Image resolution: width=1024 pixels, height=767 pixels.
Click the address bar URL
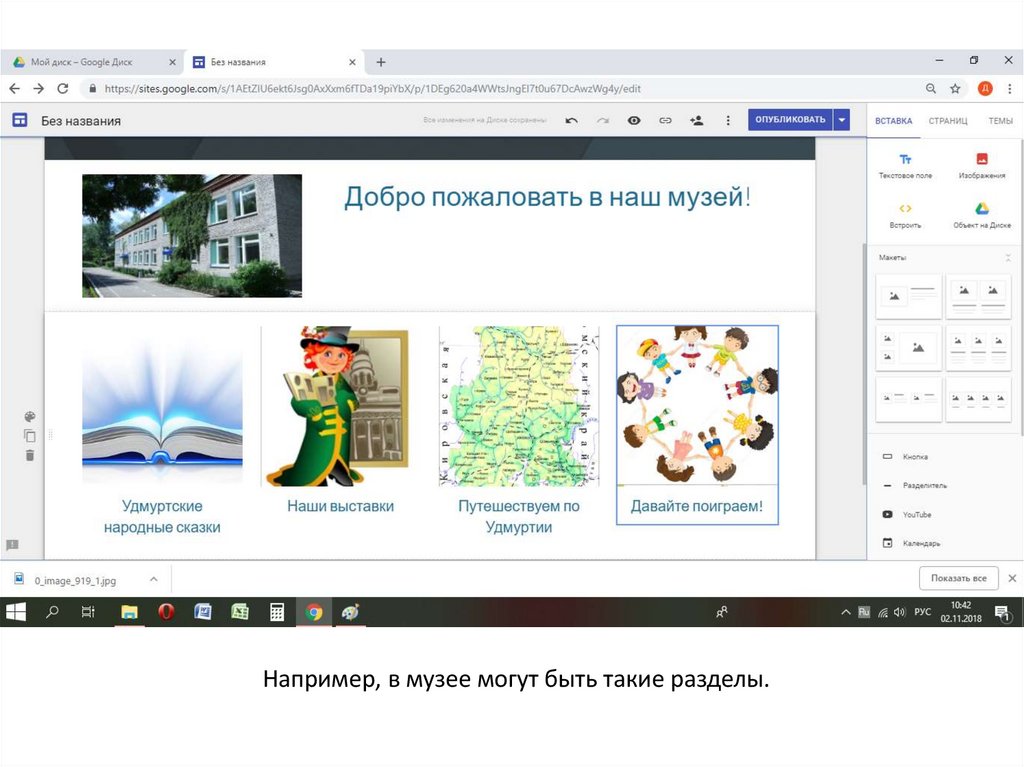coord(372,88)
